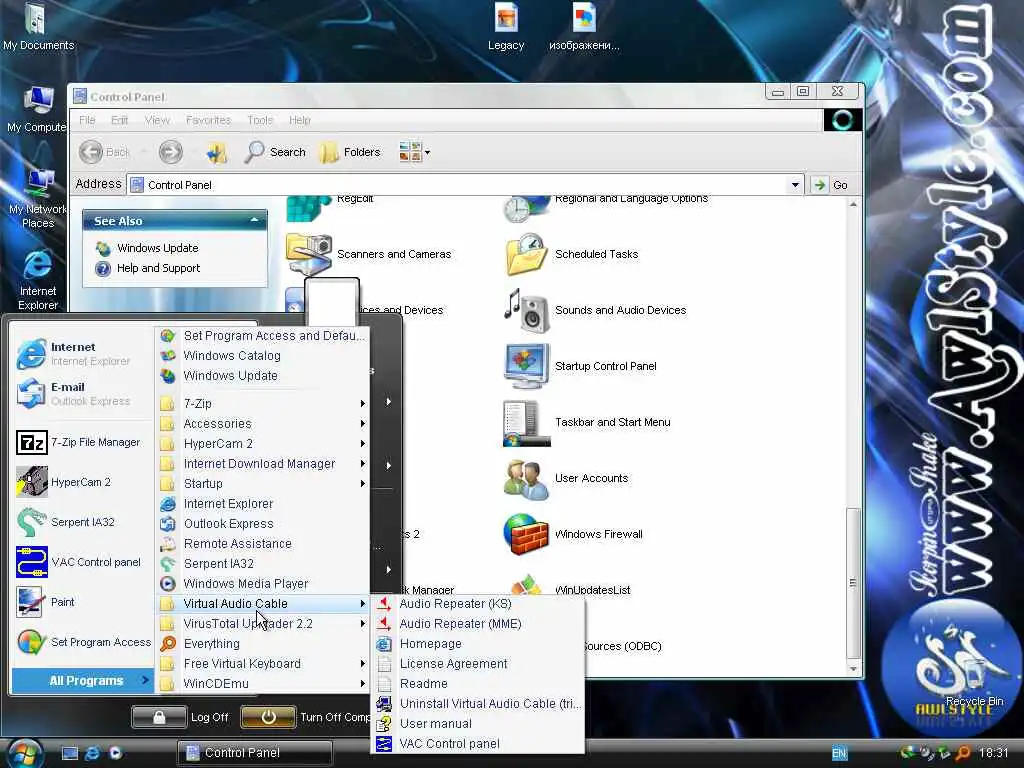Viewport: 1024px width, 768px height.
Task: Click Control Panel taskbar button
Action: click(x=255, y=753)
